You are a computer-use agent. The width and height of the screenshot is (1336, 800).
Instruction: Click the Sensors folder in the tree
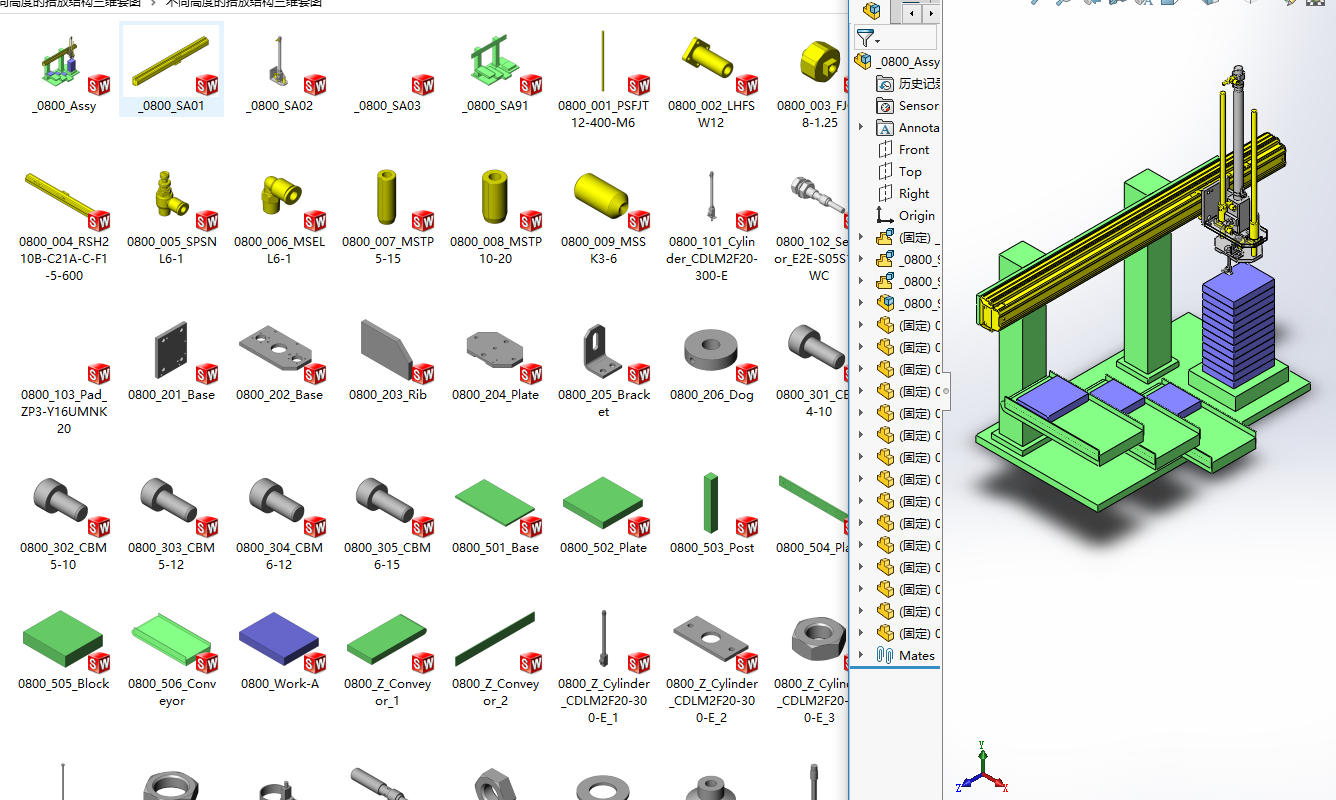click(x=907, y=105)
